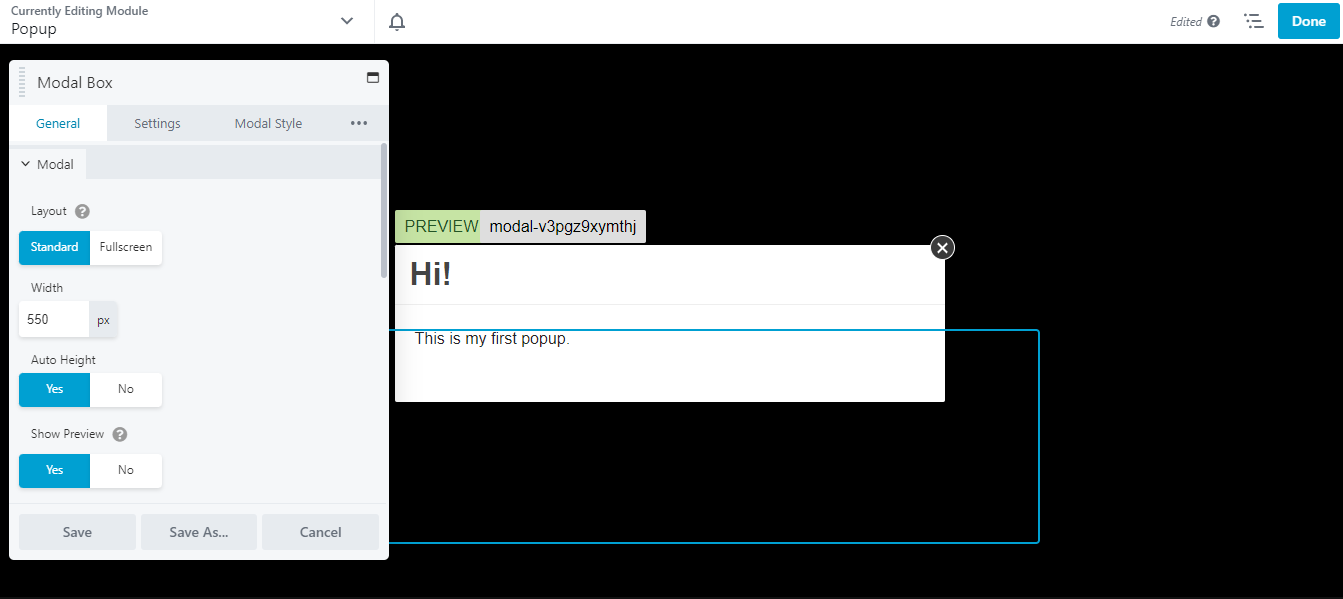Select Standard layout
This screenshot has width=1343, height=599.
pyautogui.click(x=54, y=247)
